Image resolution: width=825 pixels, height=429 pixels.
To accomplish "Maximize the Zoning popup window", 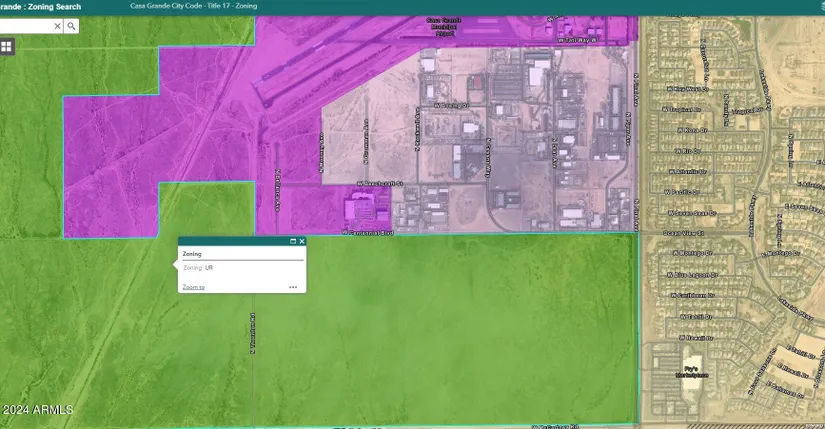I will pos(292,241).
